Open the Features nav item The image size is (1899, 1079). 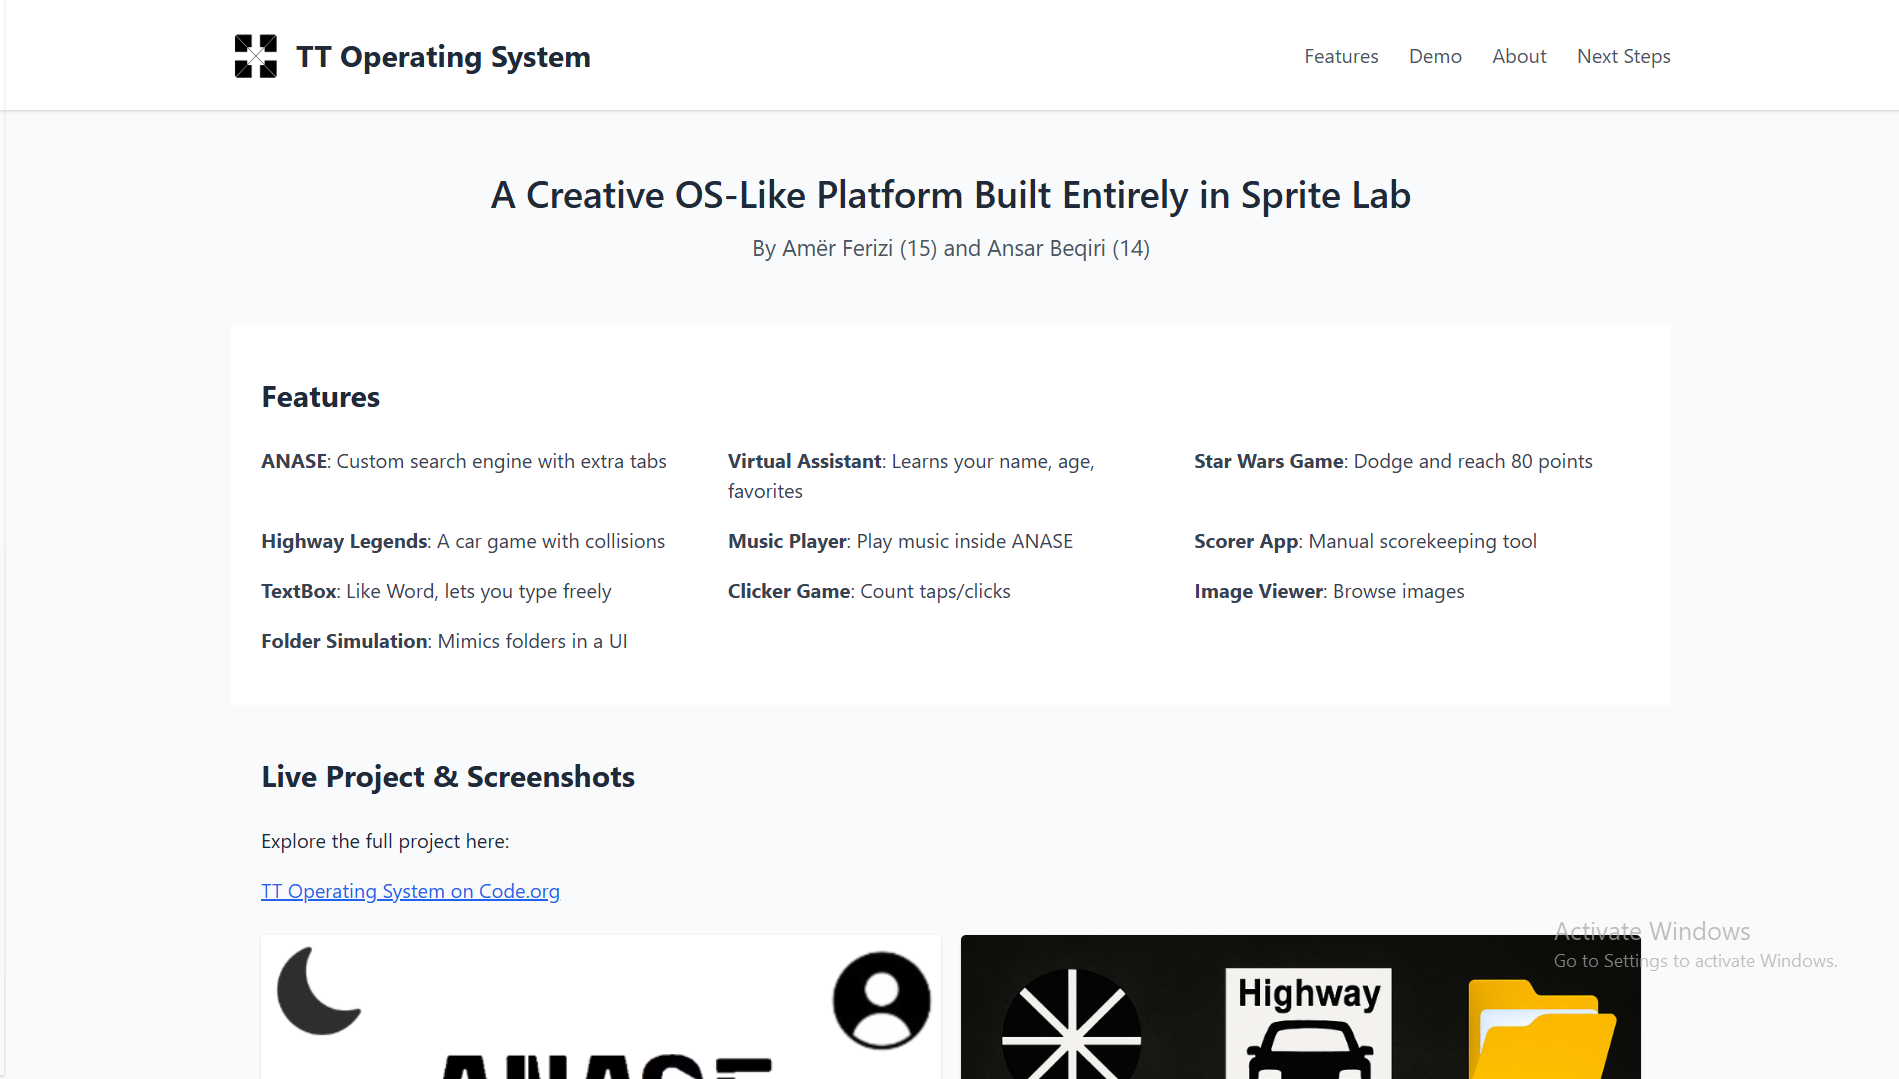[1341, 56]
